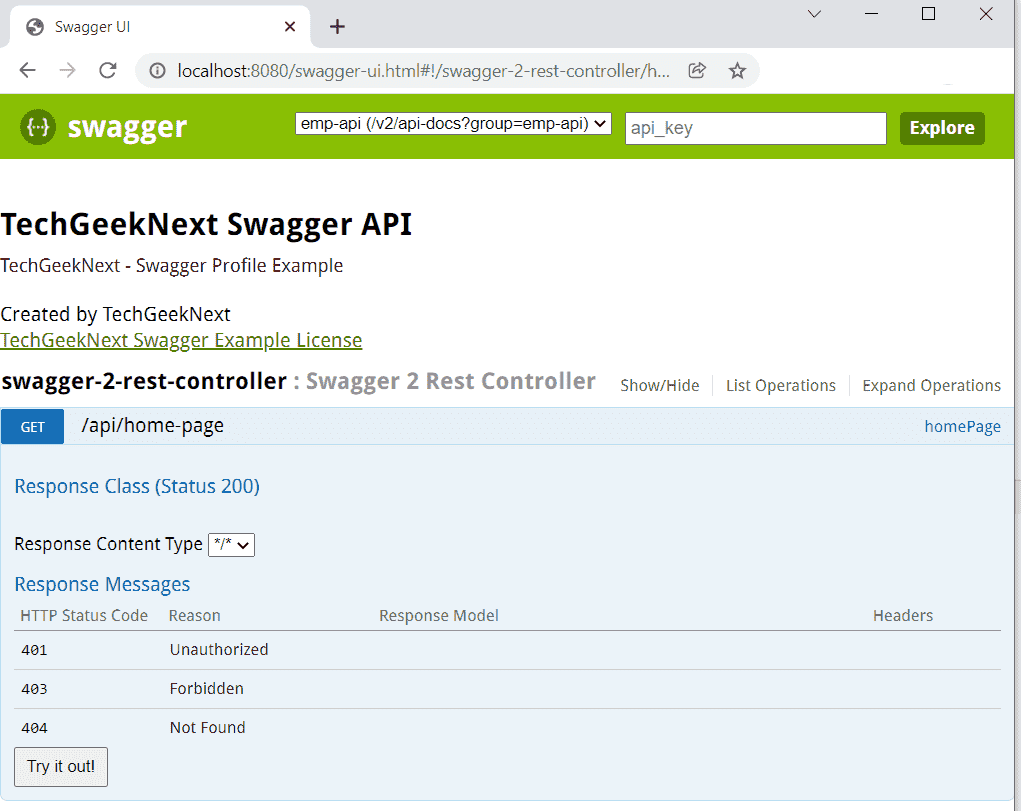This screenshot has width=1021, height=811.
Task: Reload the Swagger UI page
Action: tap(107, 70)
